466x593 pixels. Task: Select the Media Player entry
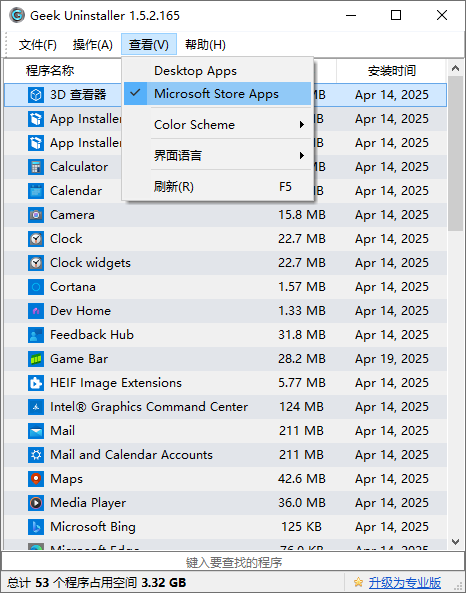pos(88,503)
